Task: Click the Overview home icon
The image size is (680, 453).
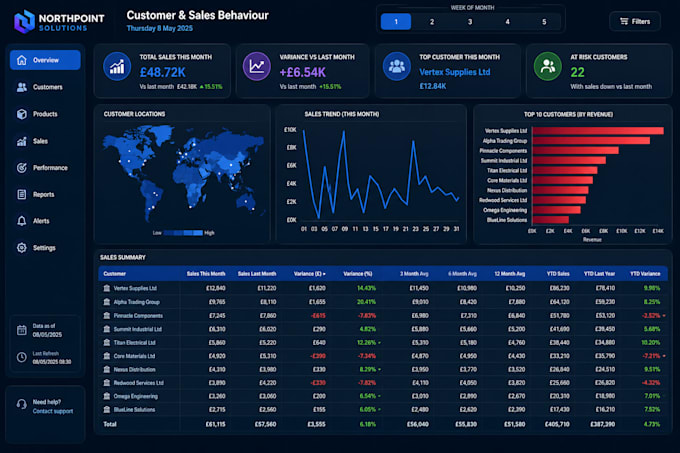Action: pyautogui.click(x=22, y=60)
